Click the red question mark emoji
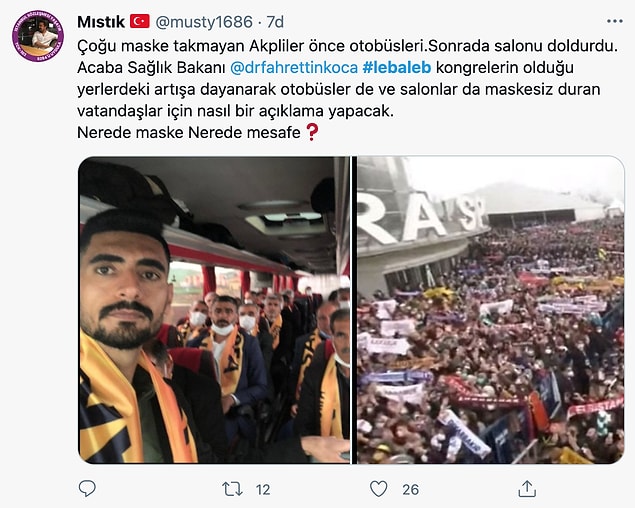 (311, 132)
